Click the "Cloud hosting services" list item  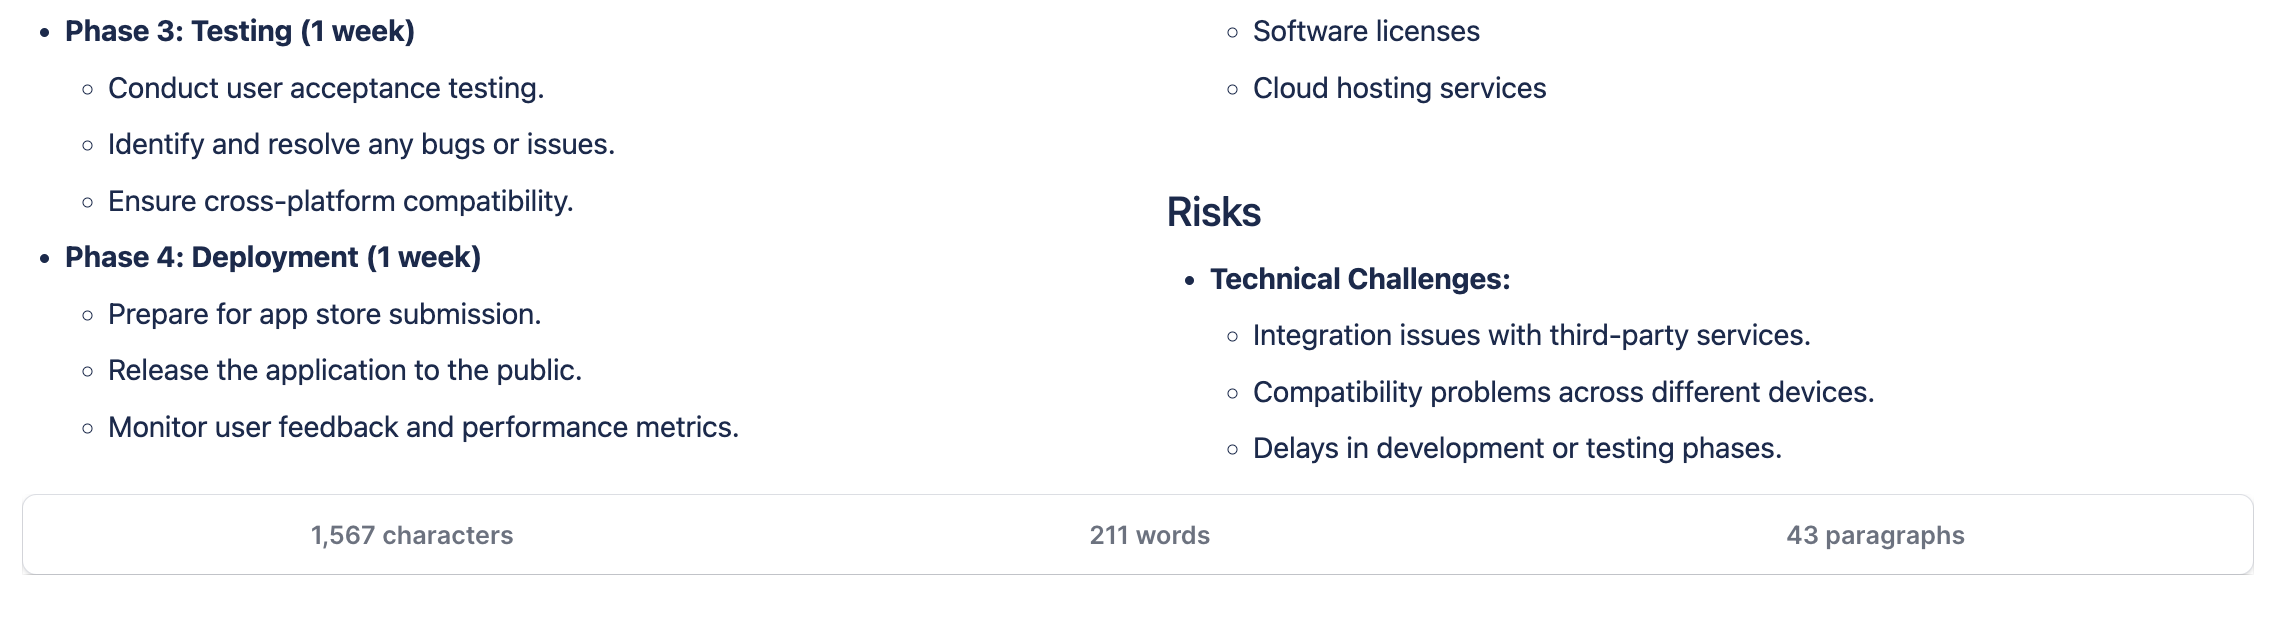[x=1399, y=88]
